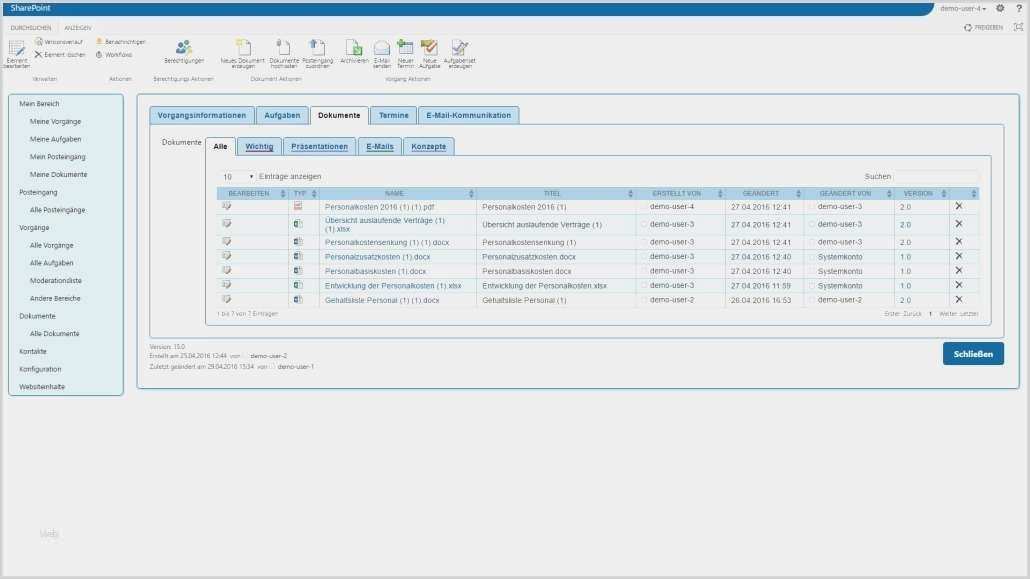Open the entries-per-page dropdown showing 10
Screen dimensions: 1030x579
237,177
